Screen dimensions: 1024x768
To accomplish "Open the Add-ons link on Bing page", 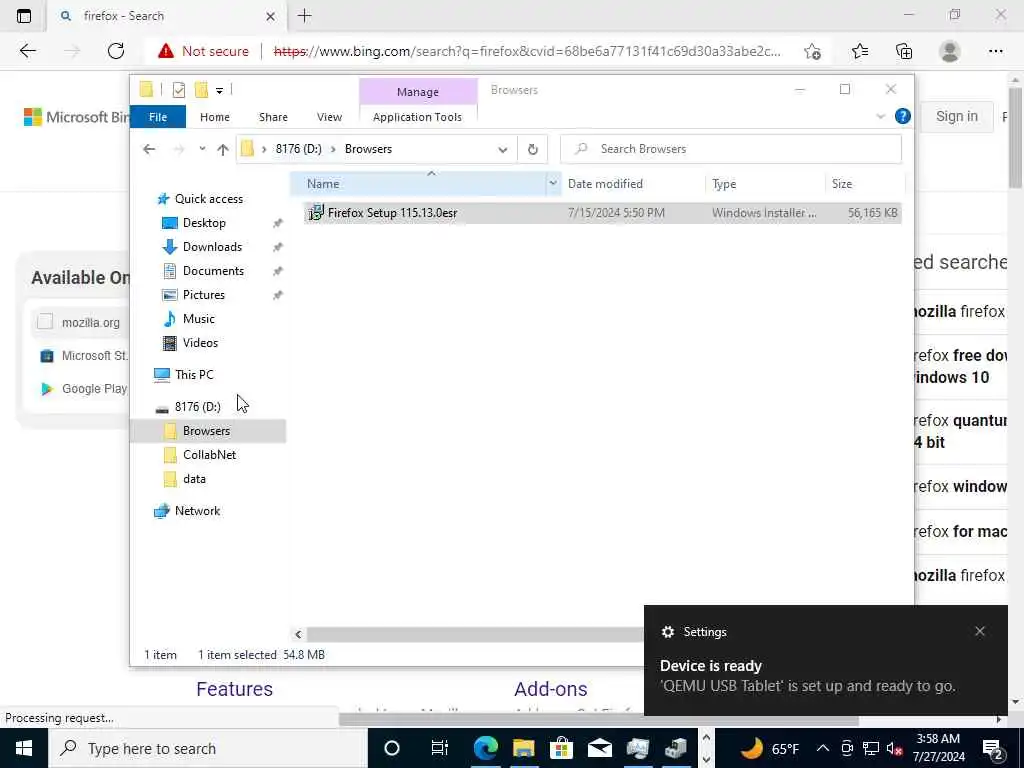I will (551, 689).
